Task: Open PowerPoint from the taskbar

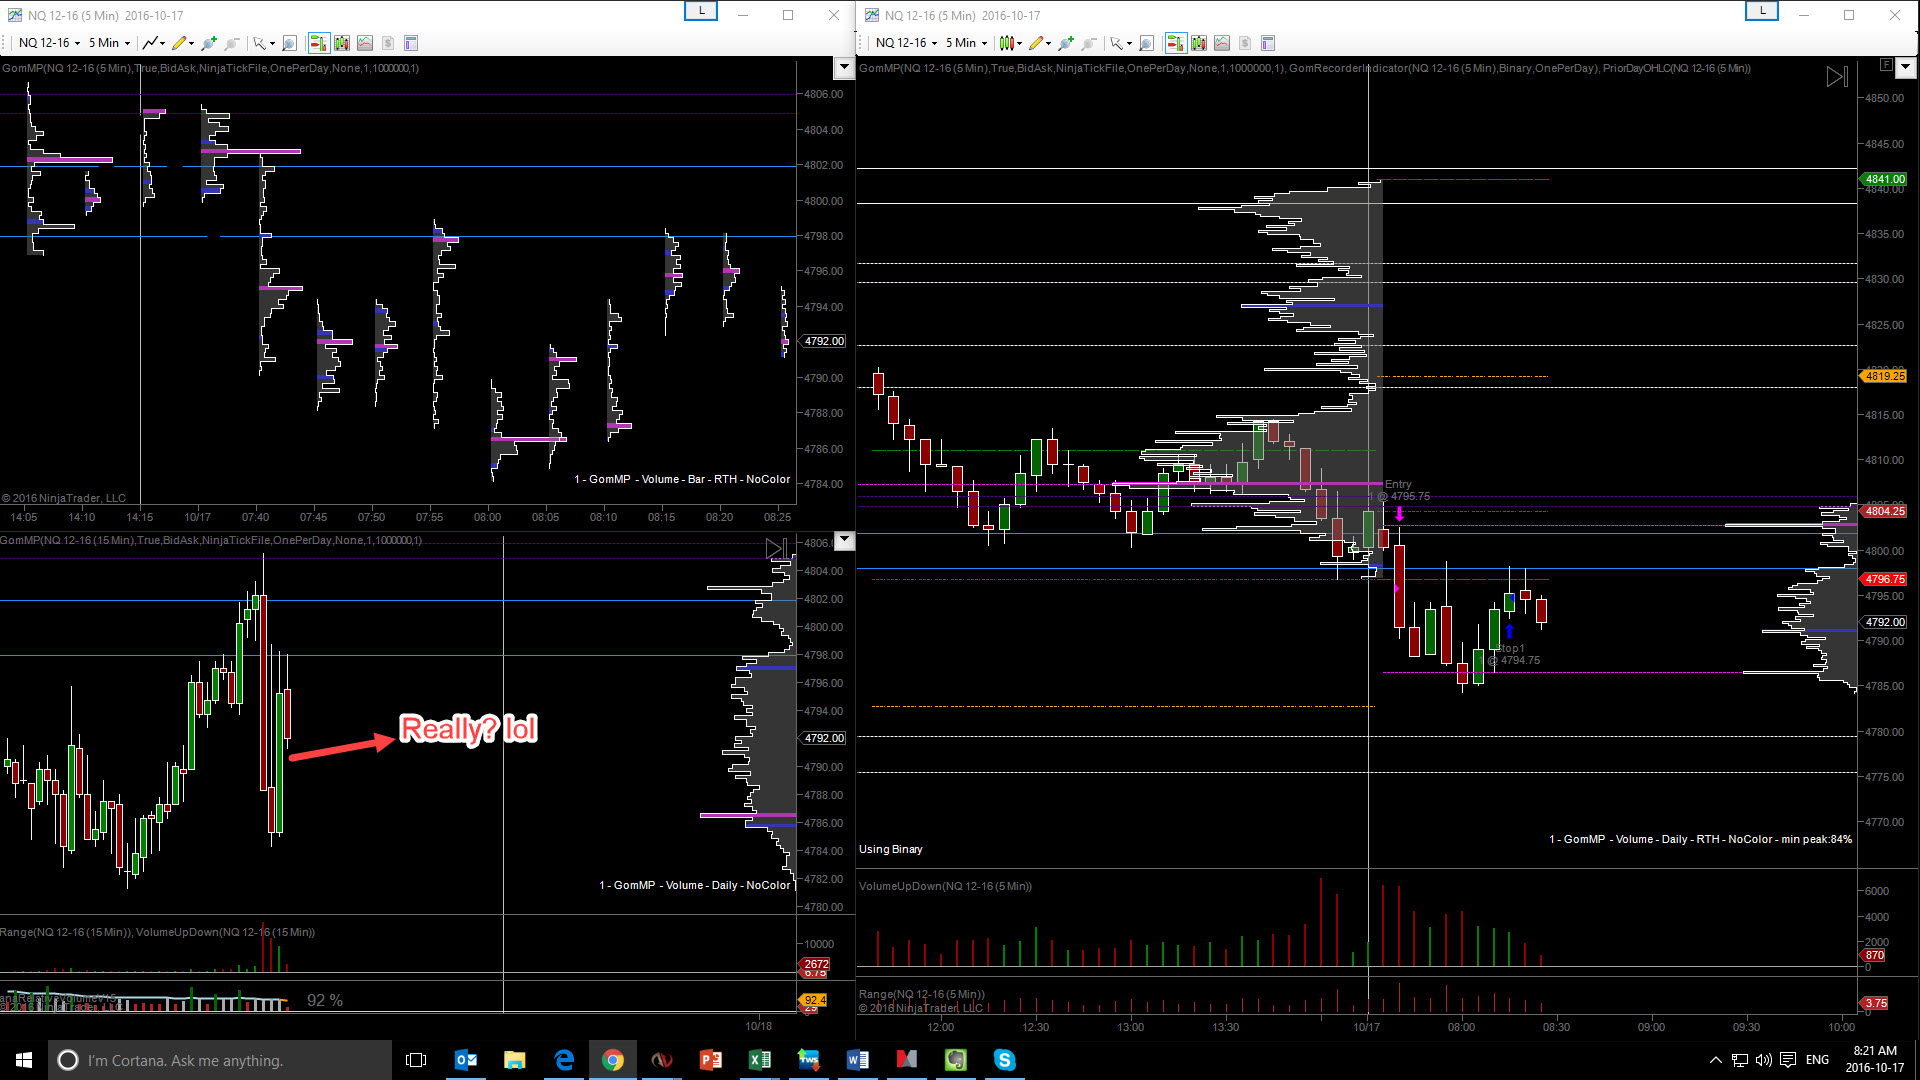Action: click(x=711, y=1060)
